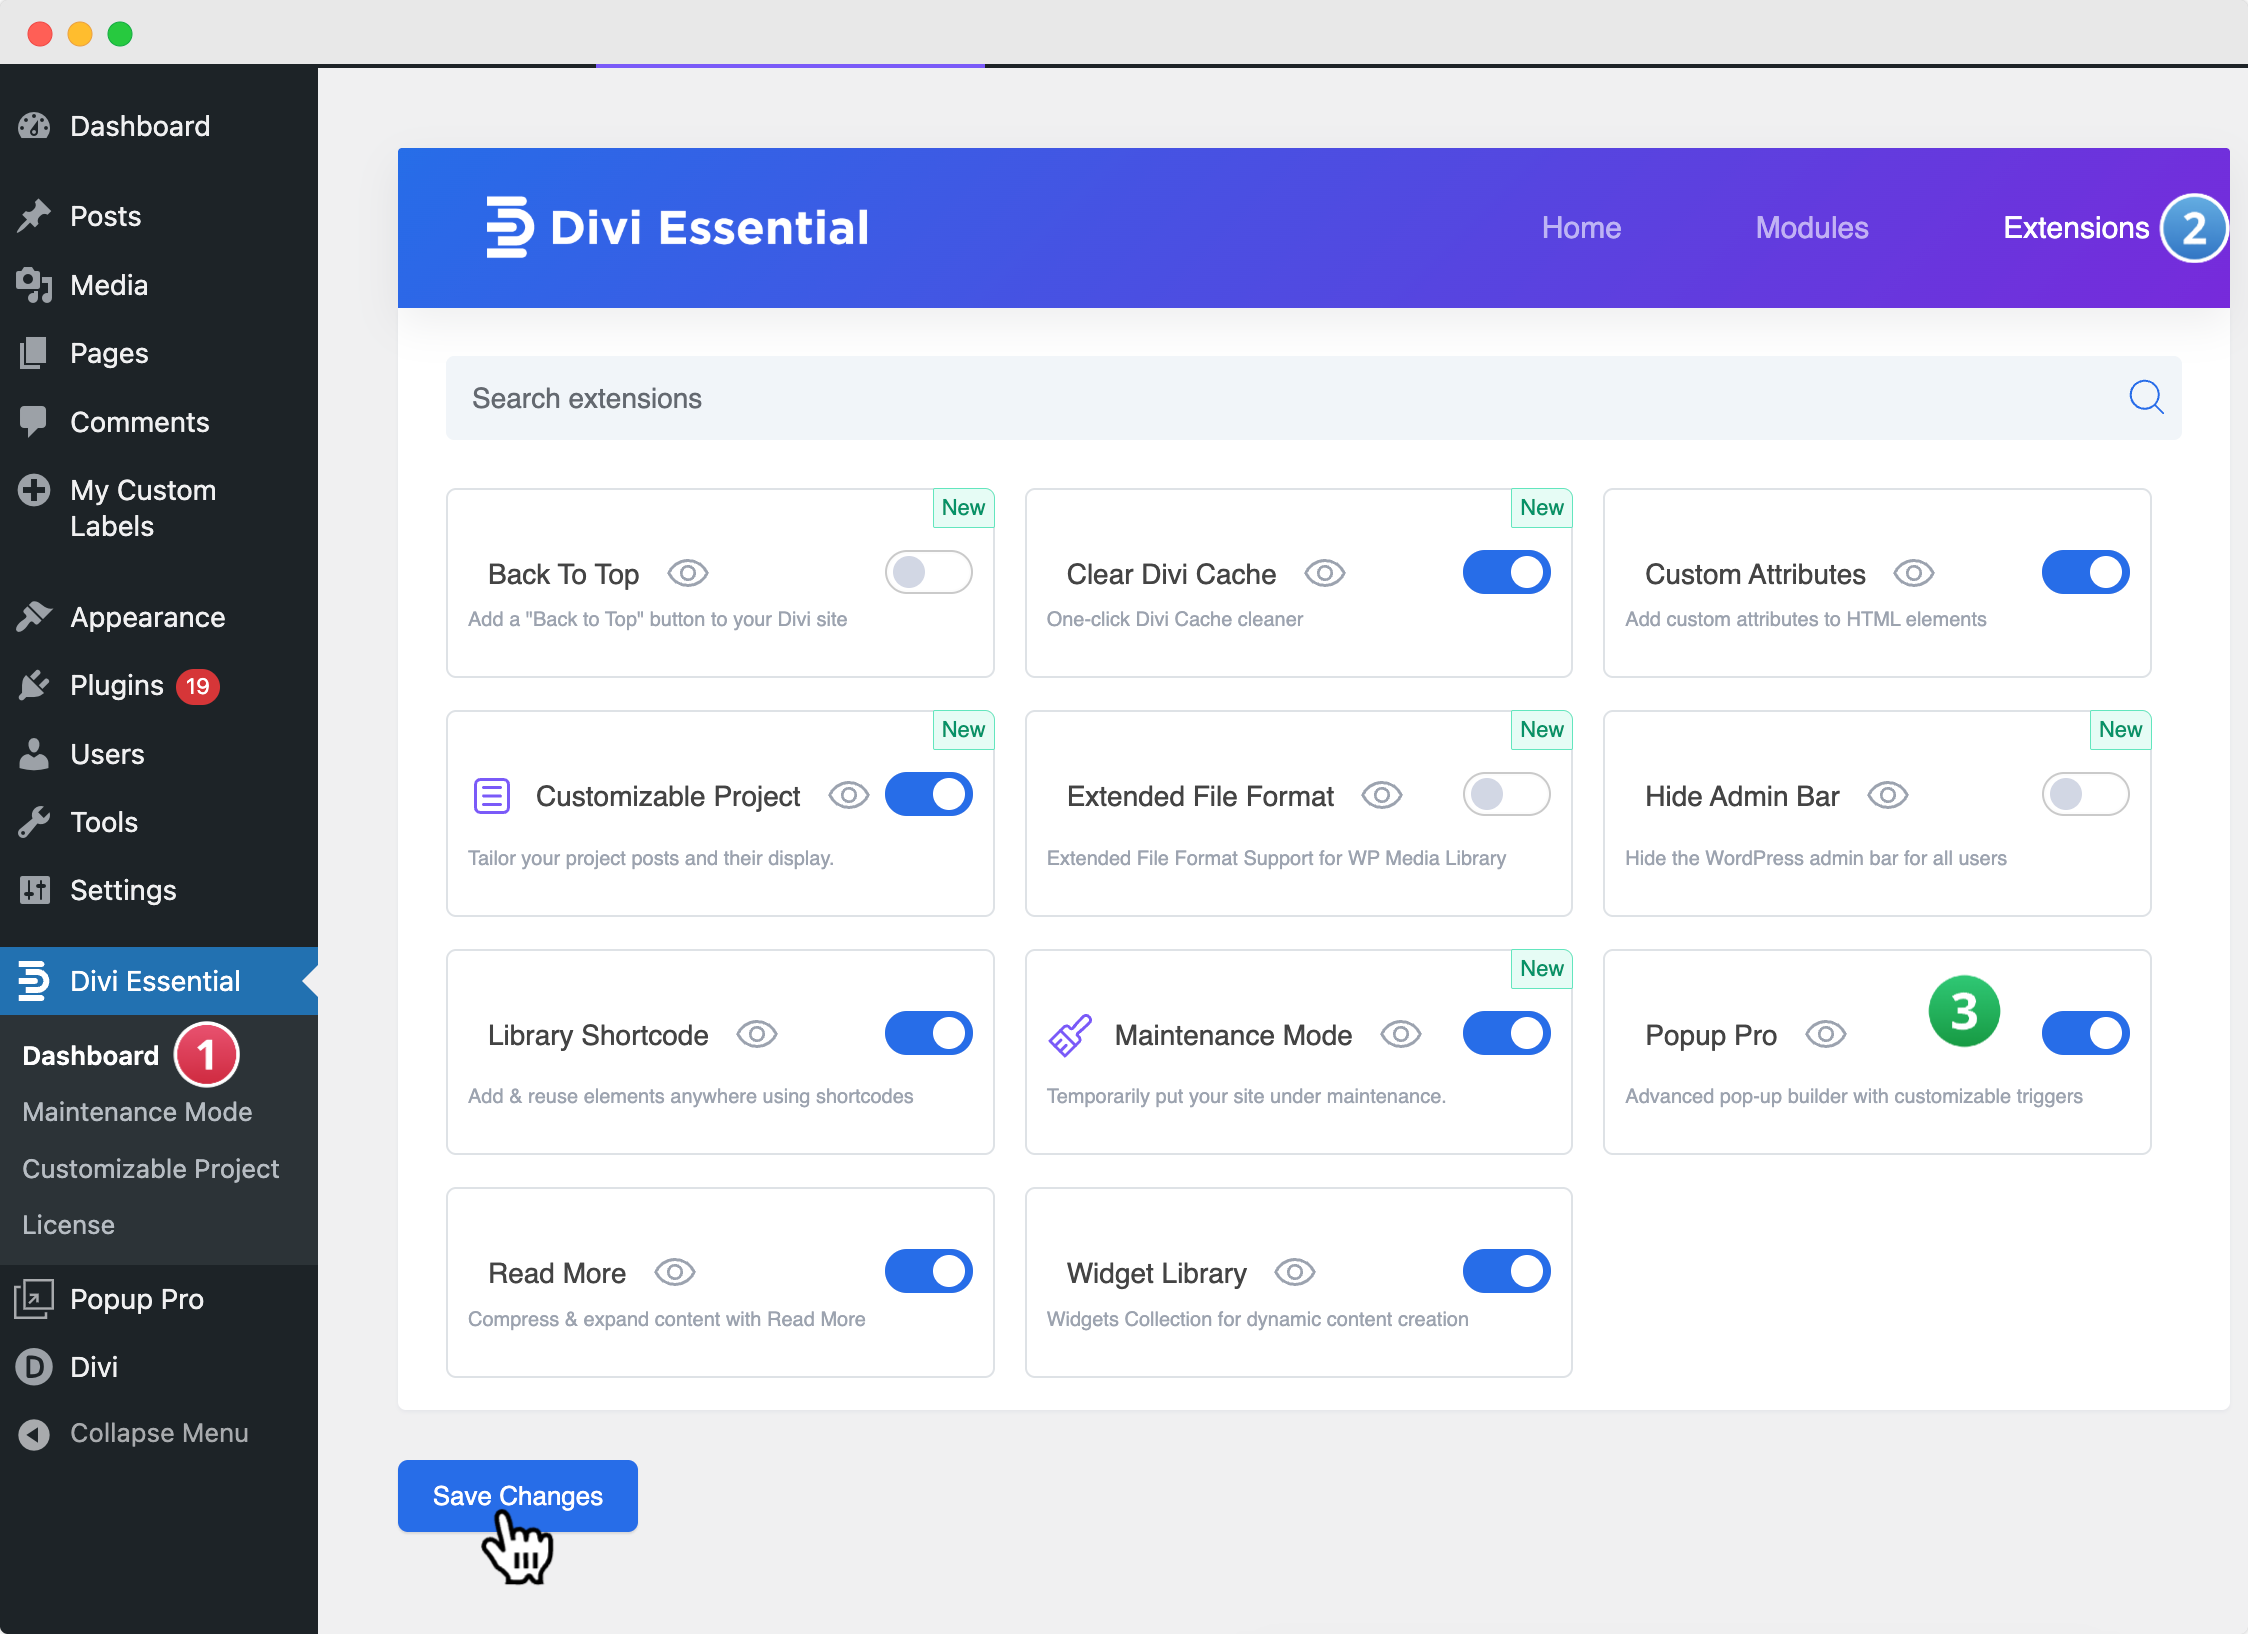Click eye icon beside Customizable Project

point(849,795)
